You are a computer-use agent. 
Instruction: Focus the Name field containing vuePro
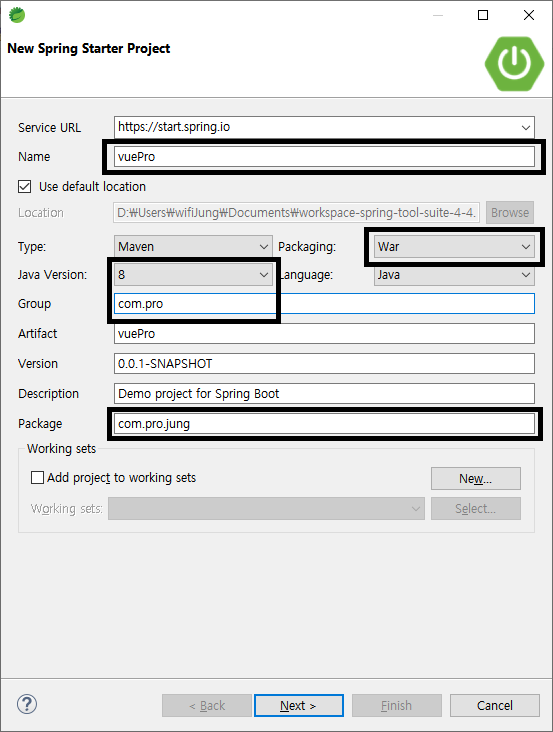point(324,157)
